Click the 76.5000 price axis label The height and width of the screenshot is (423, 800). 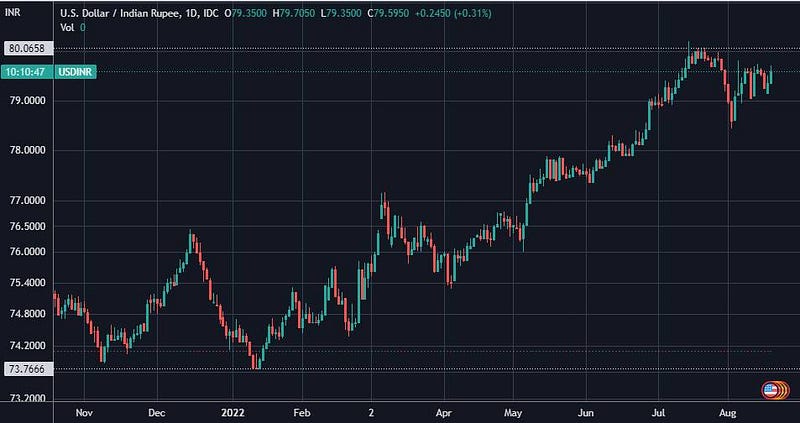[x=28, y=226]
